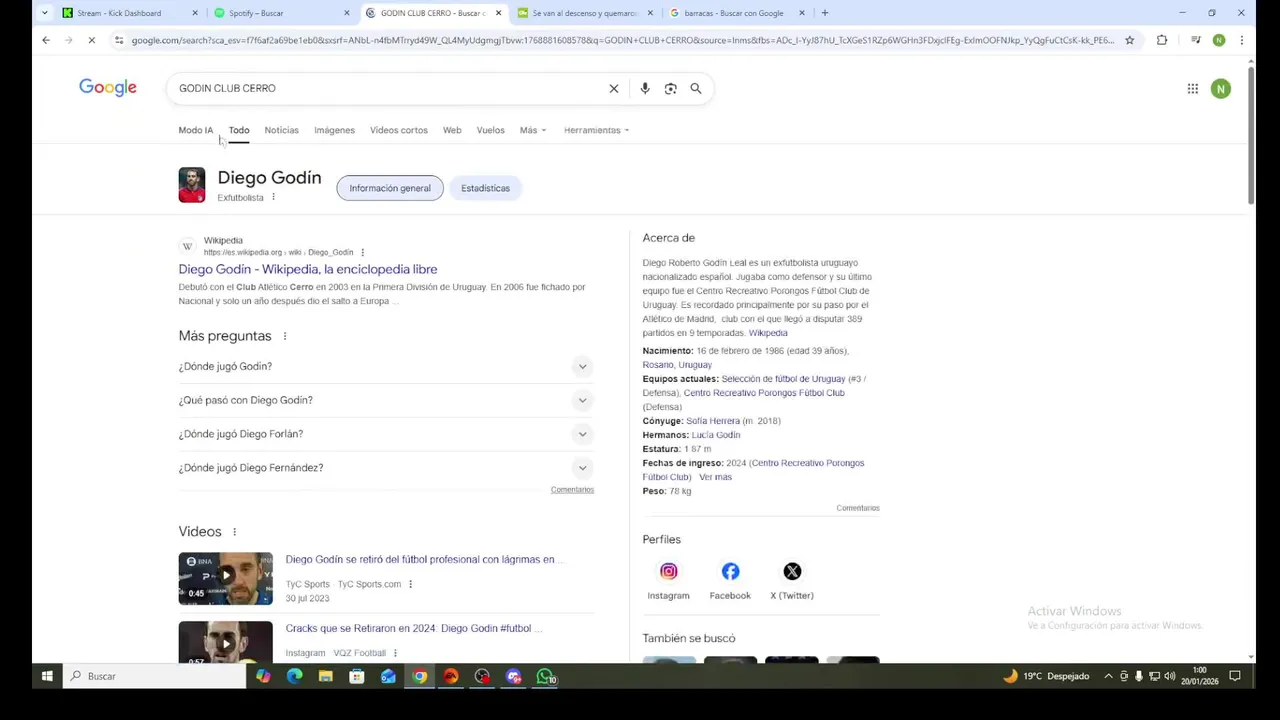1280x720 pixels.
Task: Open Diego Godín's X (Twitter) profile
Action: [792, 580]
